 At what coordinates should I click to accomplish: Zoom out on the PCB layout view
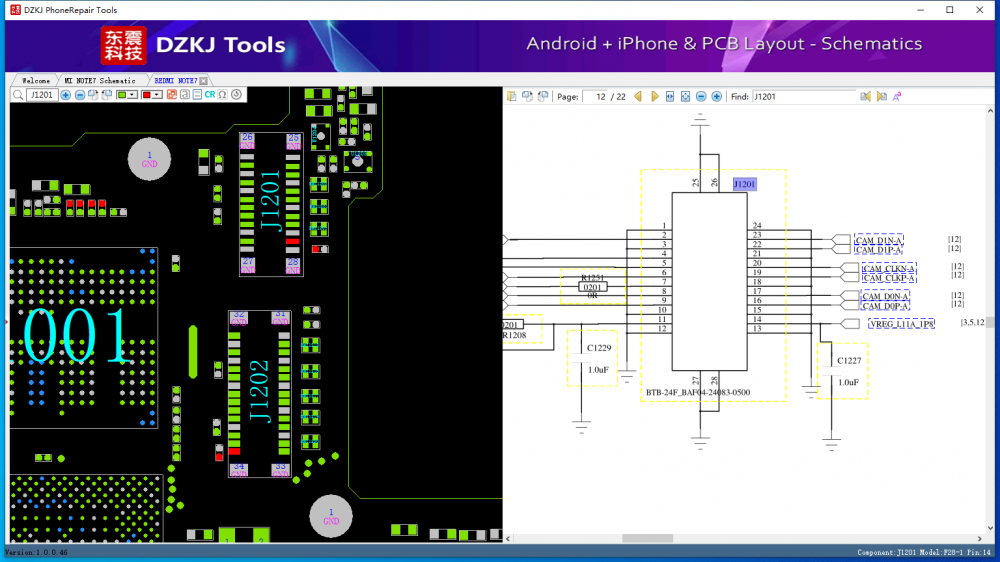[x=80, y=95]
